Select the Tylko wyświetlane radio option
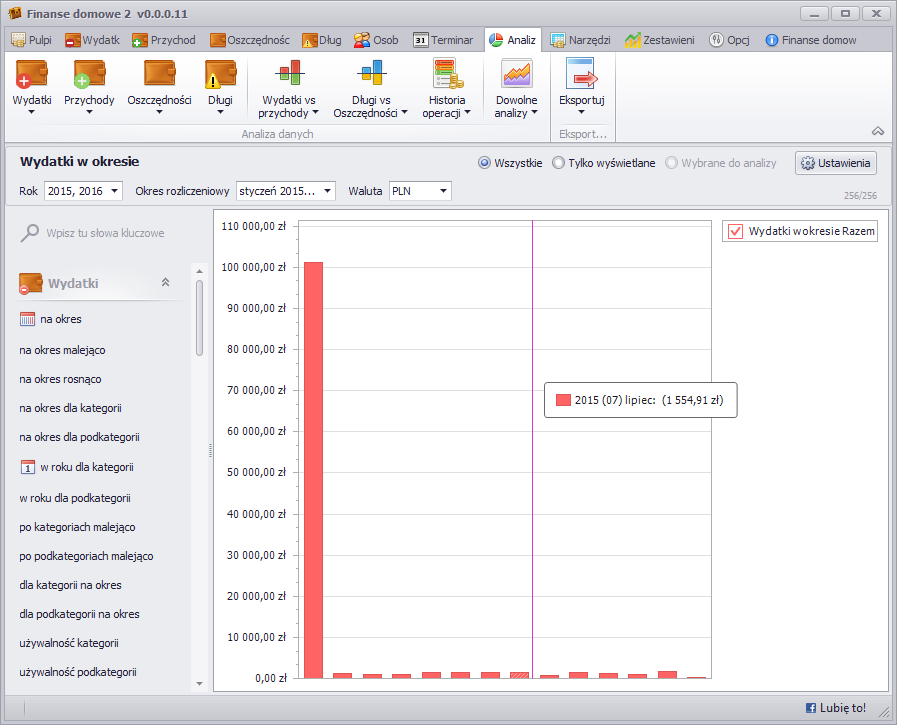Viewport: 897px width, 725px height. (x=558, y=163)
